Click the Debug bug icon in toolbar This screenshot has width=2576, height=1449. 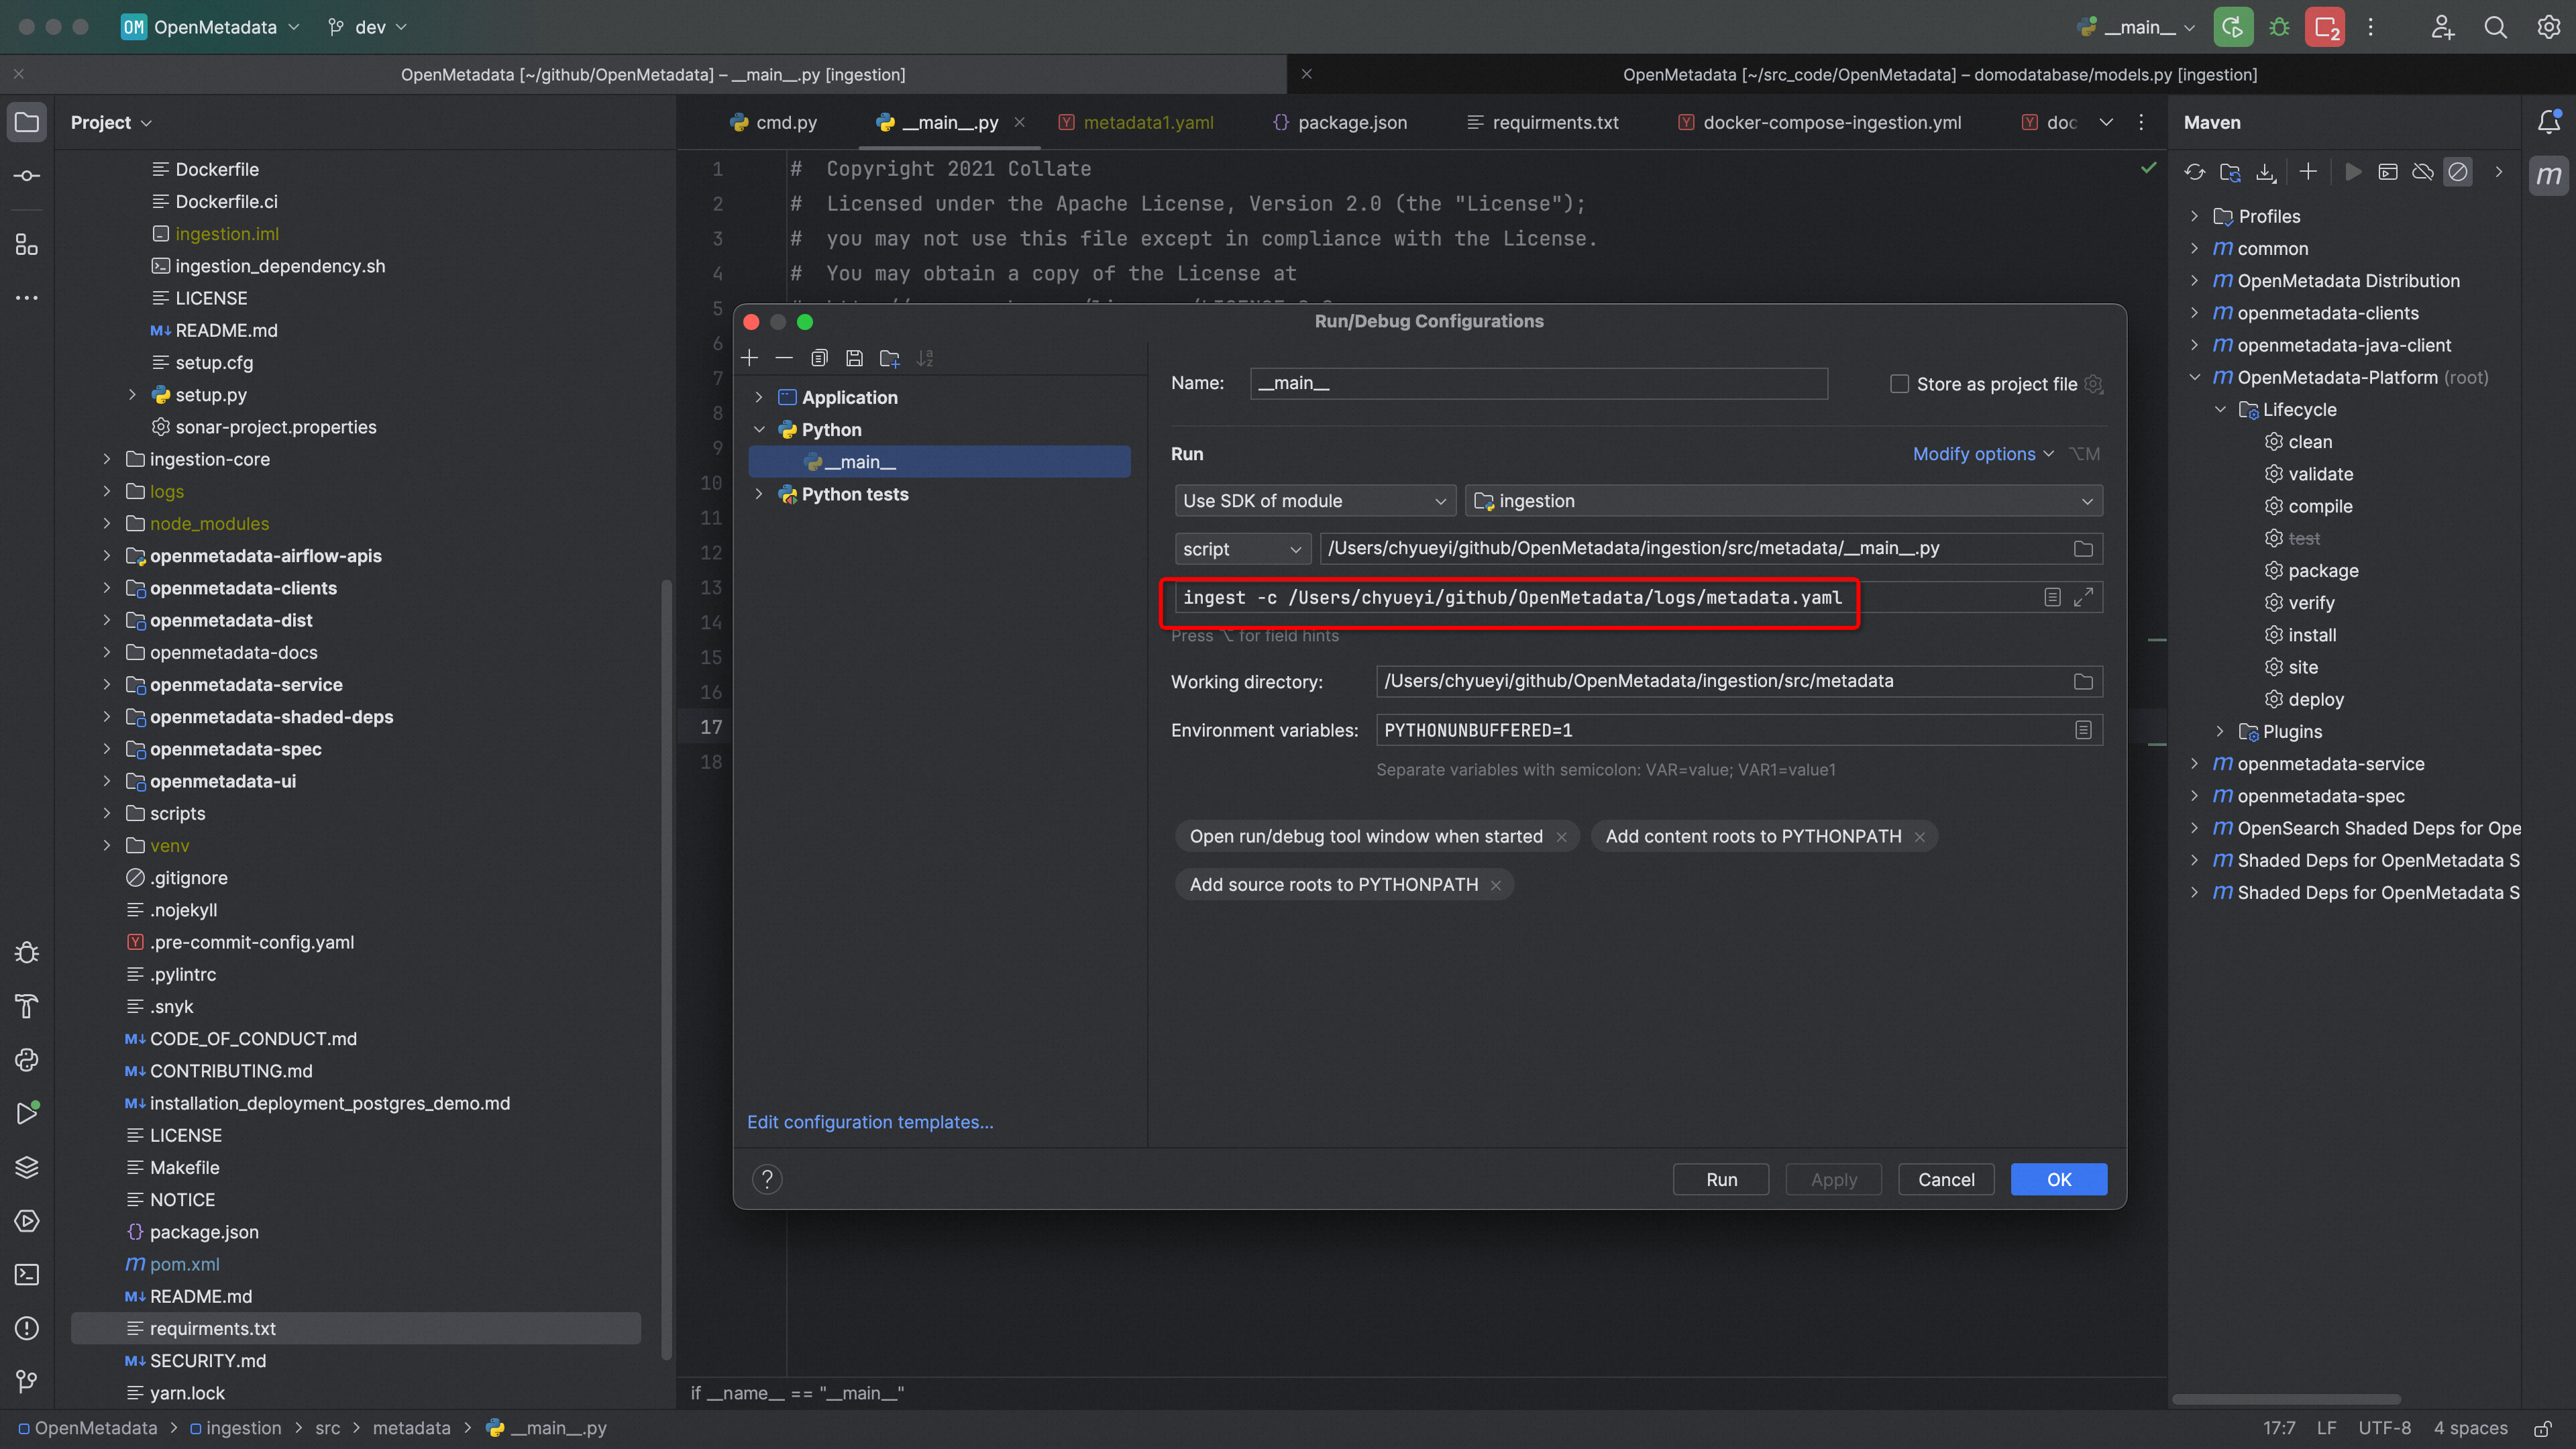[2280, 27]
